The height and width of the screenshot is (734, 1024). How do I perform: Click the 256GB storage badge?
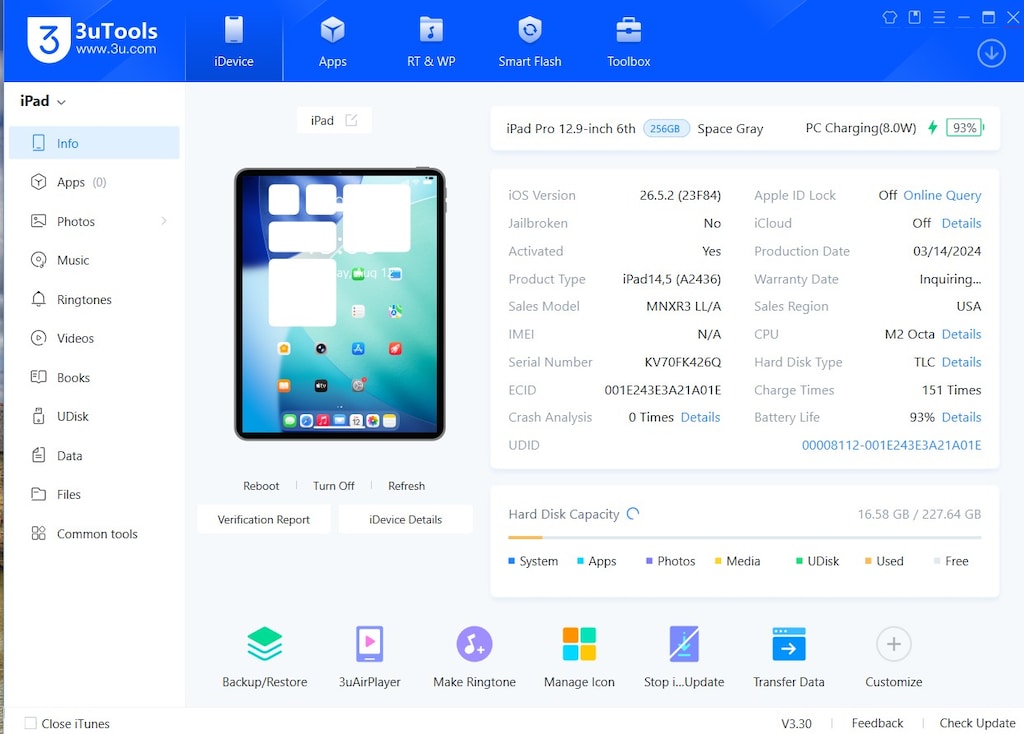665,129
